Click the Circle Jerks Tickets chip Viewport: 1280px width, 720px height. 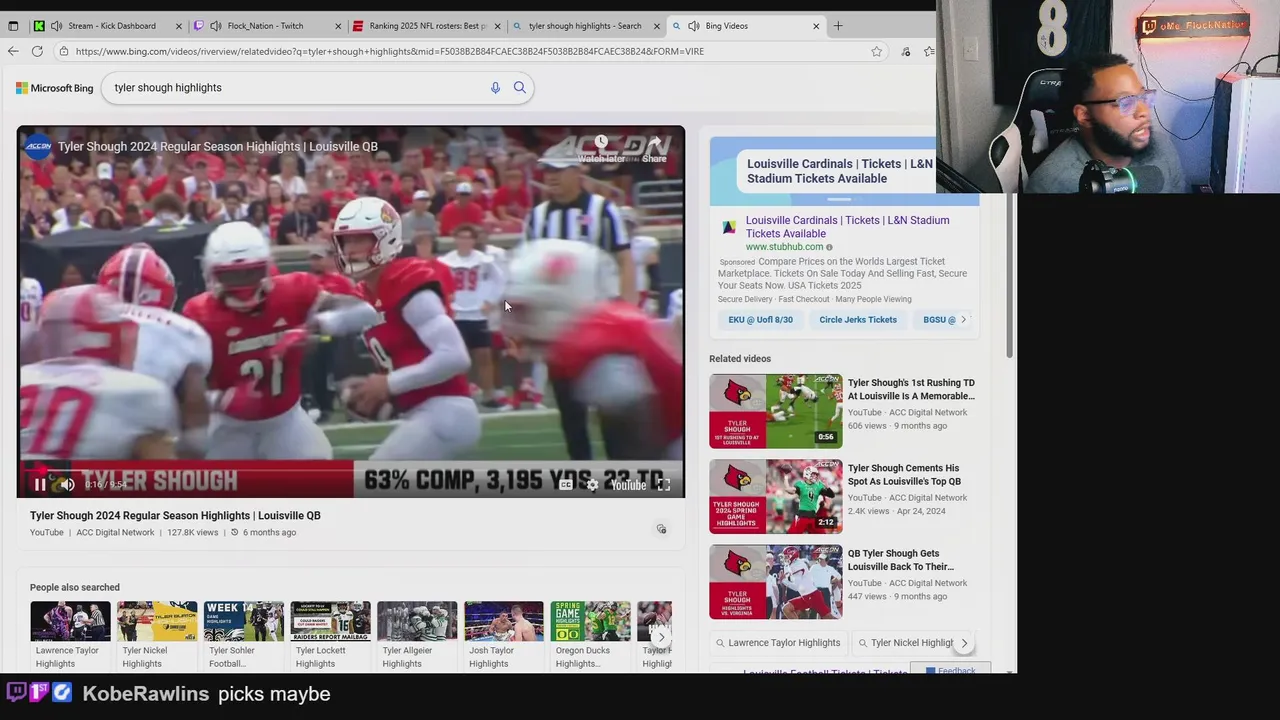pos(858,320)
